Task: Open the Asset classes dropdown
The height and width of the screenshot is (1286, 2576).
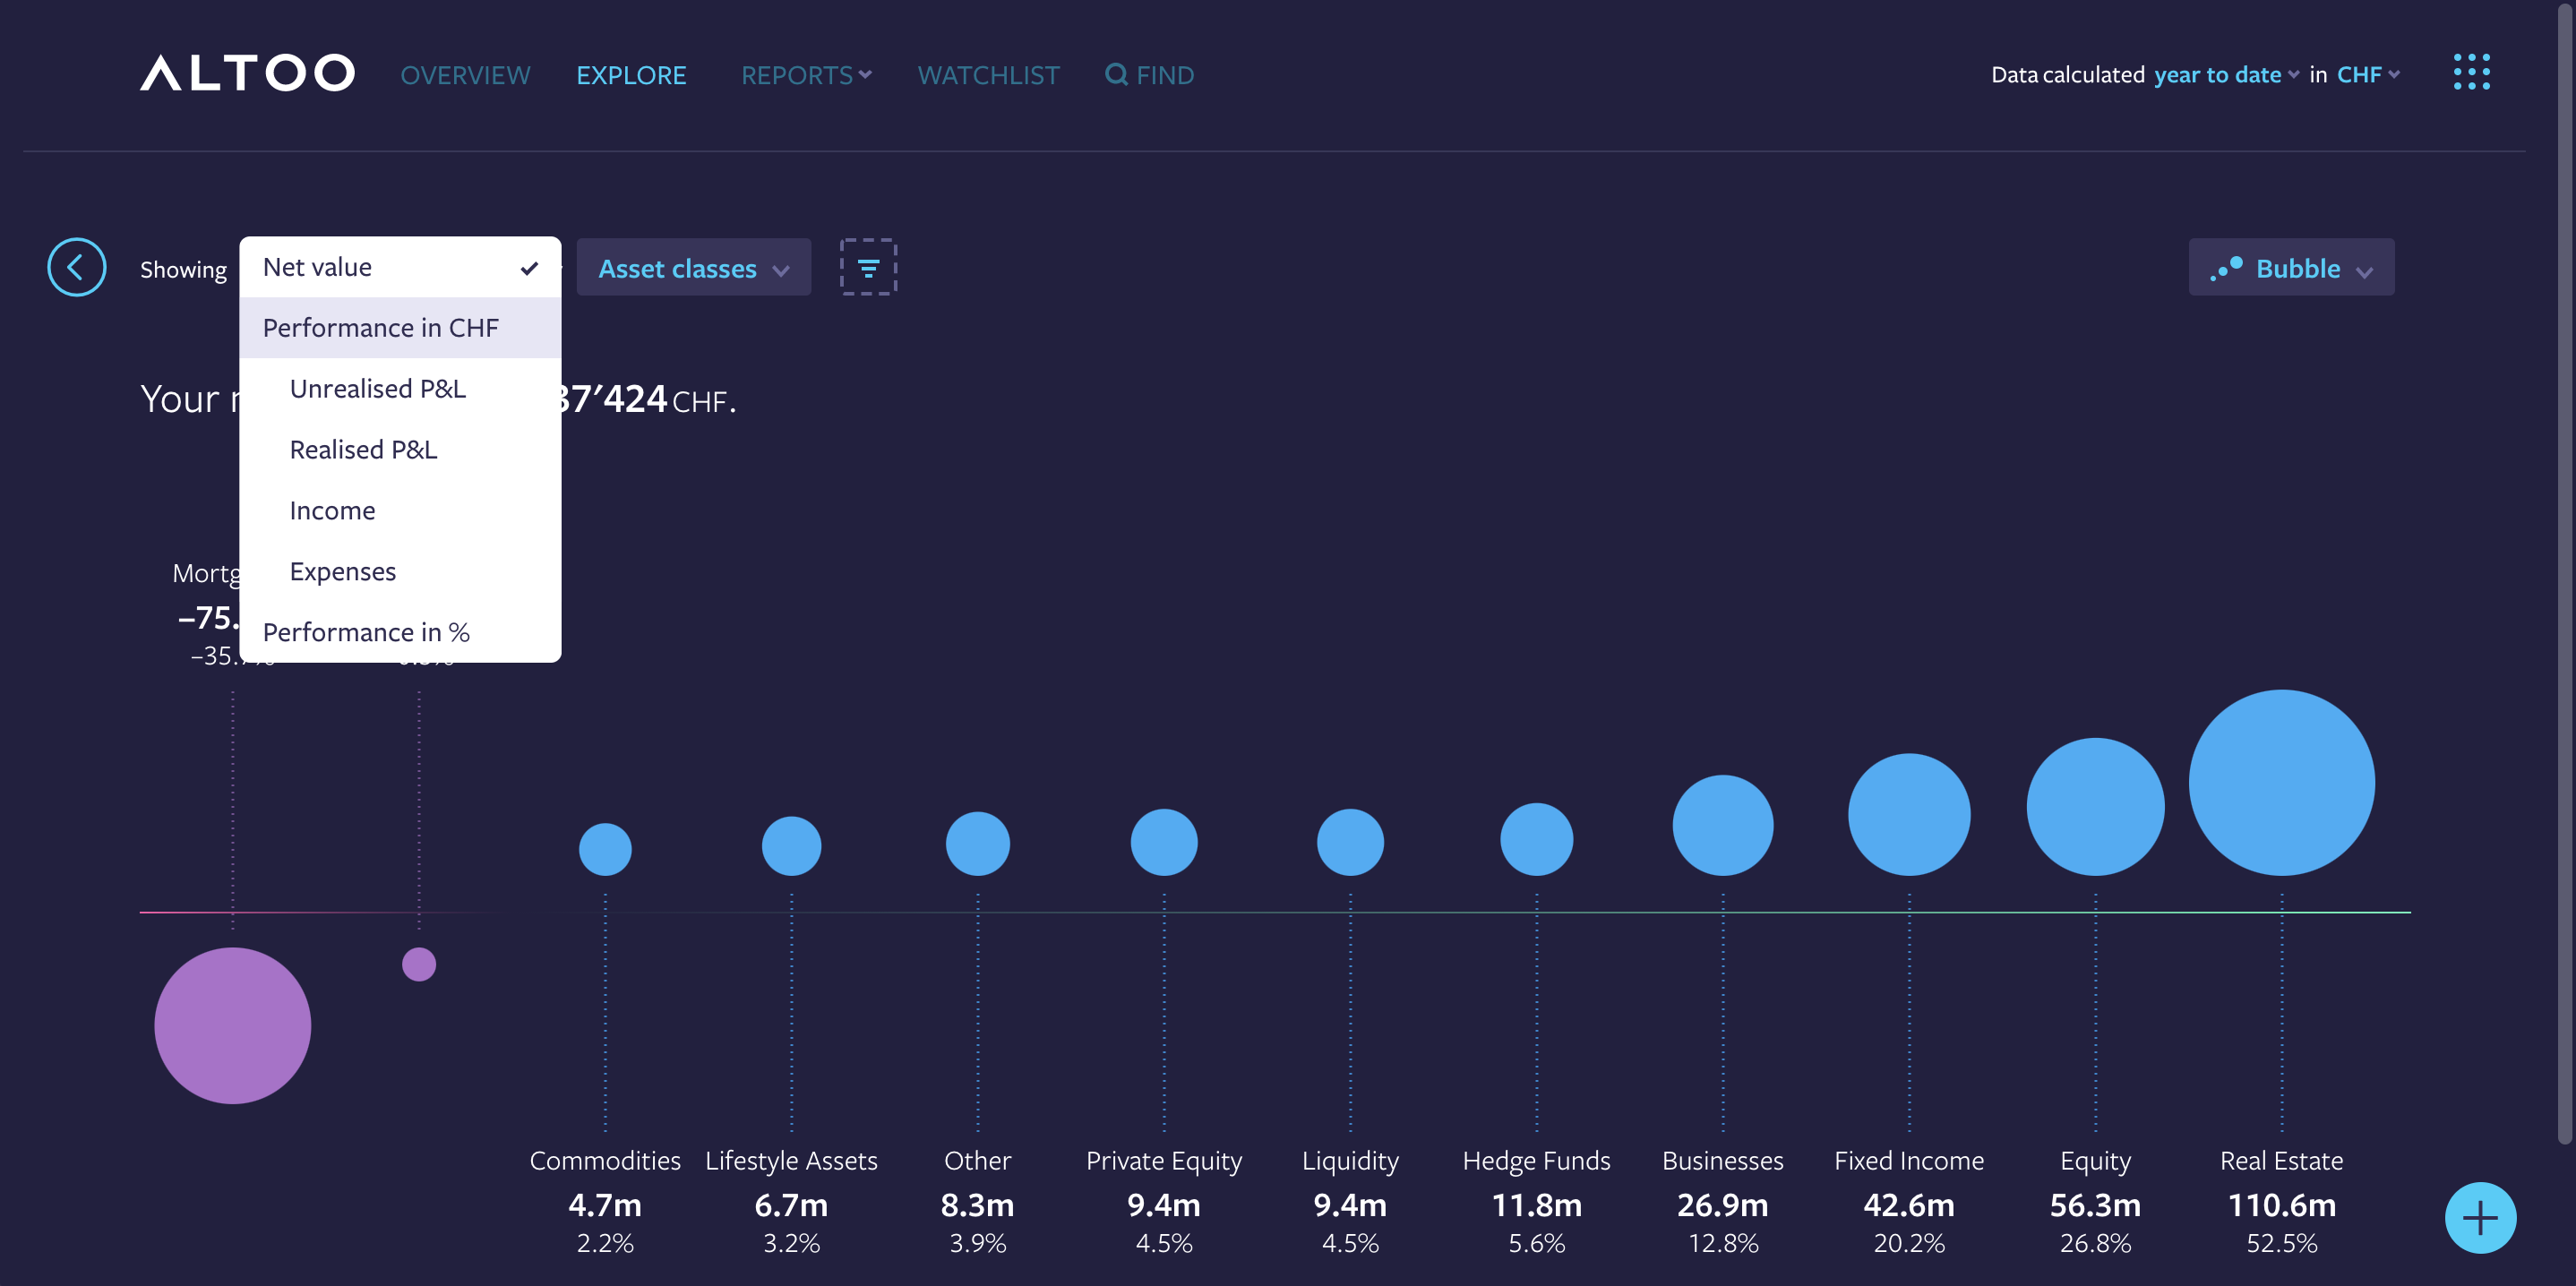Action: [x=693, y=267]
